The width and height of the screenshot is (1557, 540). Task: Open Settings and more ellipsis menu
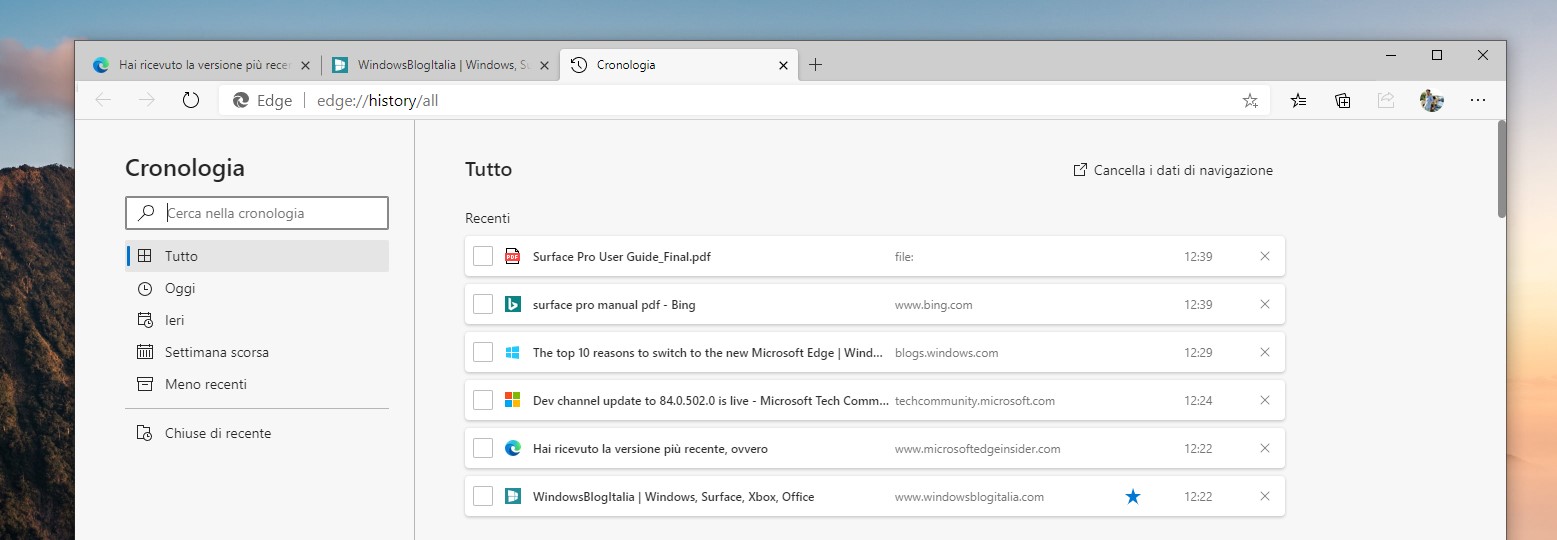click(1478, 100)
